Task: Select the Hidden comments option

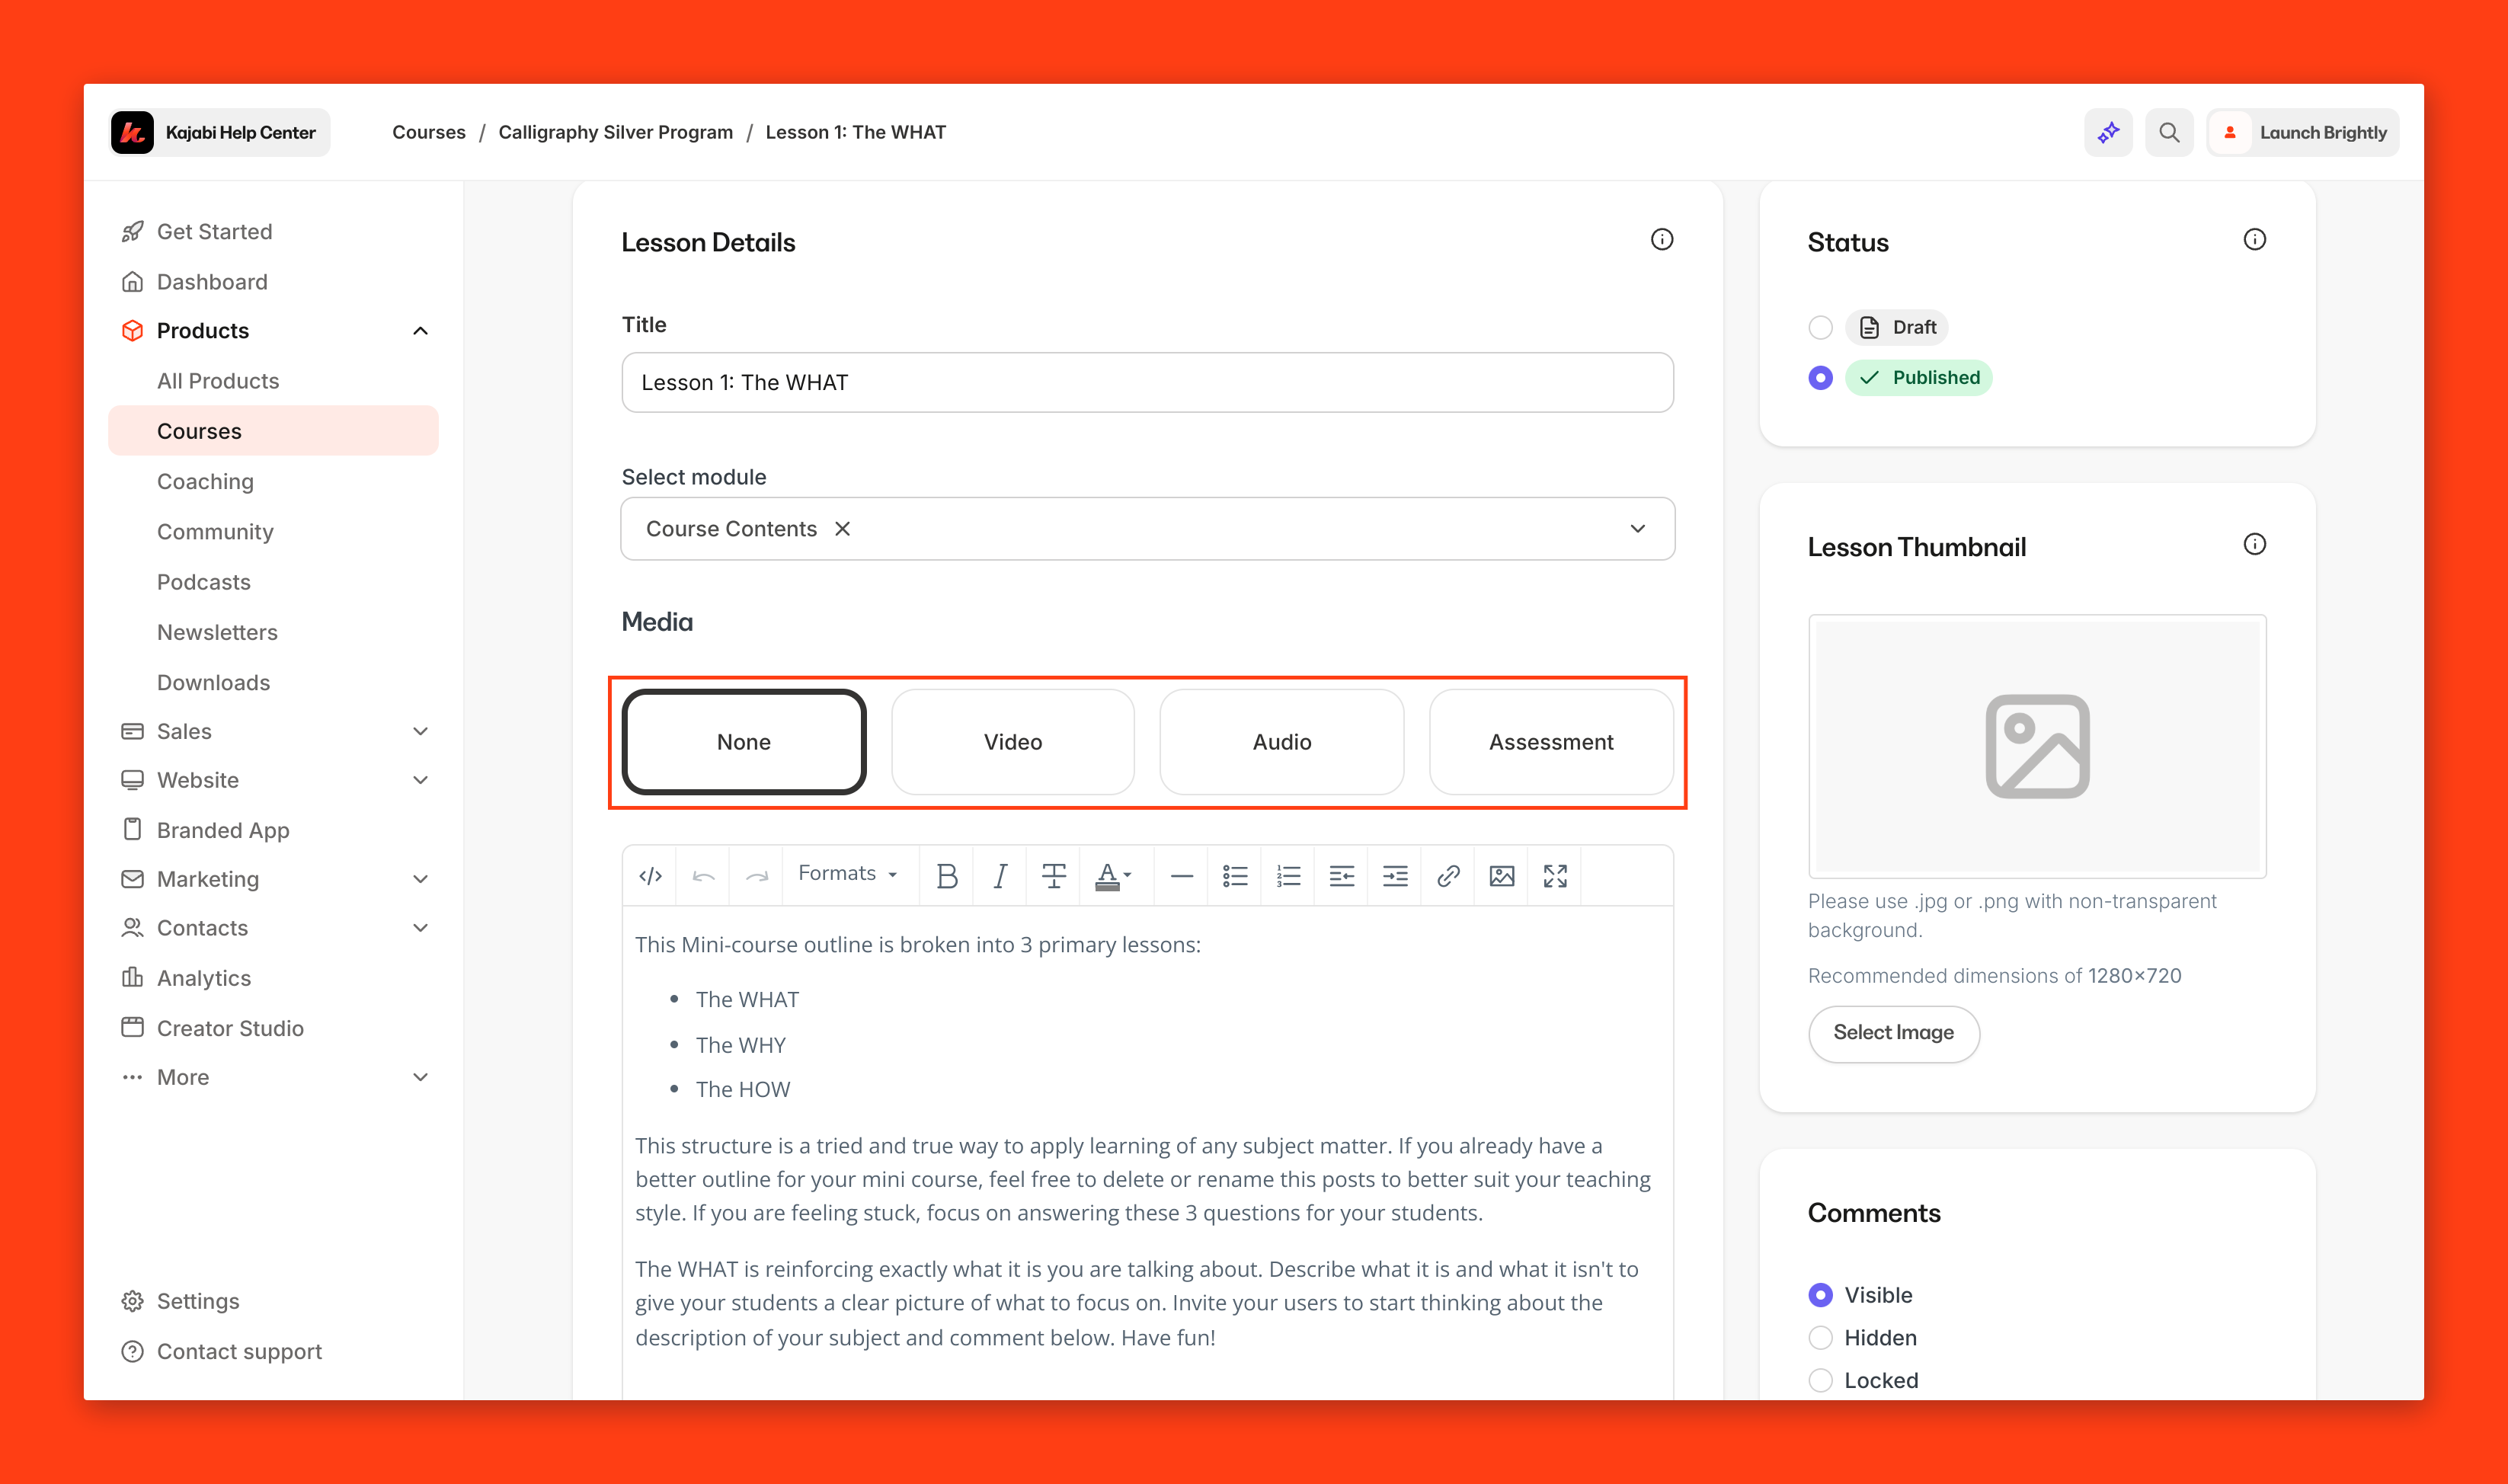Action: [x=1820, y=1337]
